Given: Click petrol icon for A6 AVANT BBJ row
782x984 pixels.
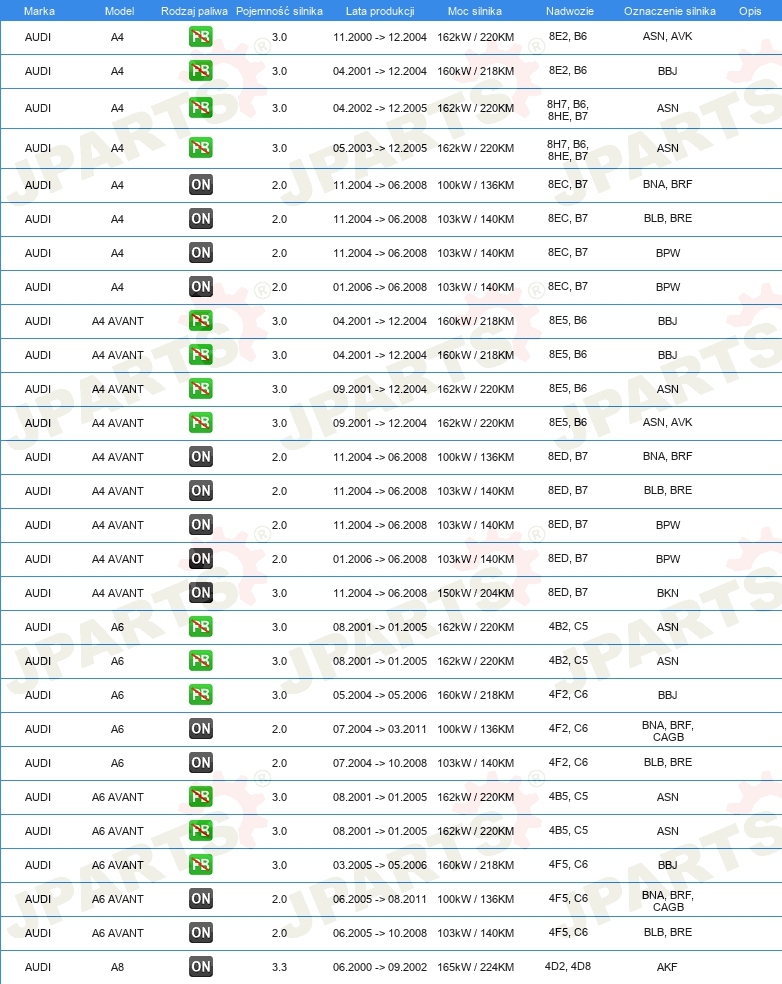Looking at the screenshot, I should [201, 865].
